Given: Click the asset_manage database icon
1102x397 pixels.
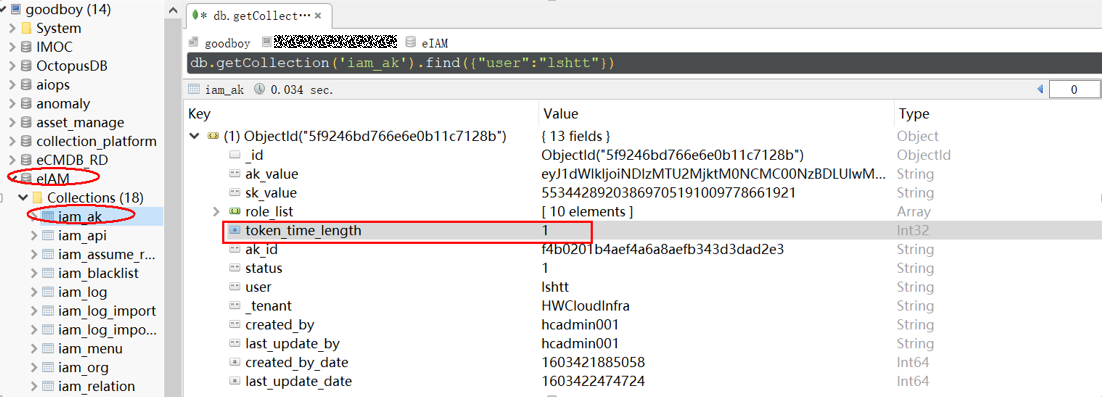Looking at the screenshot, I should 27,123.
